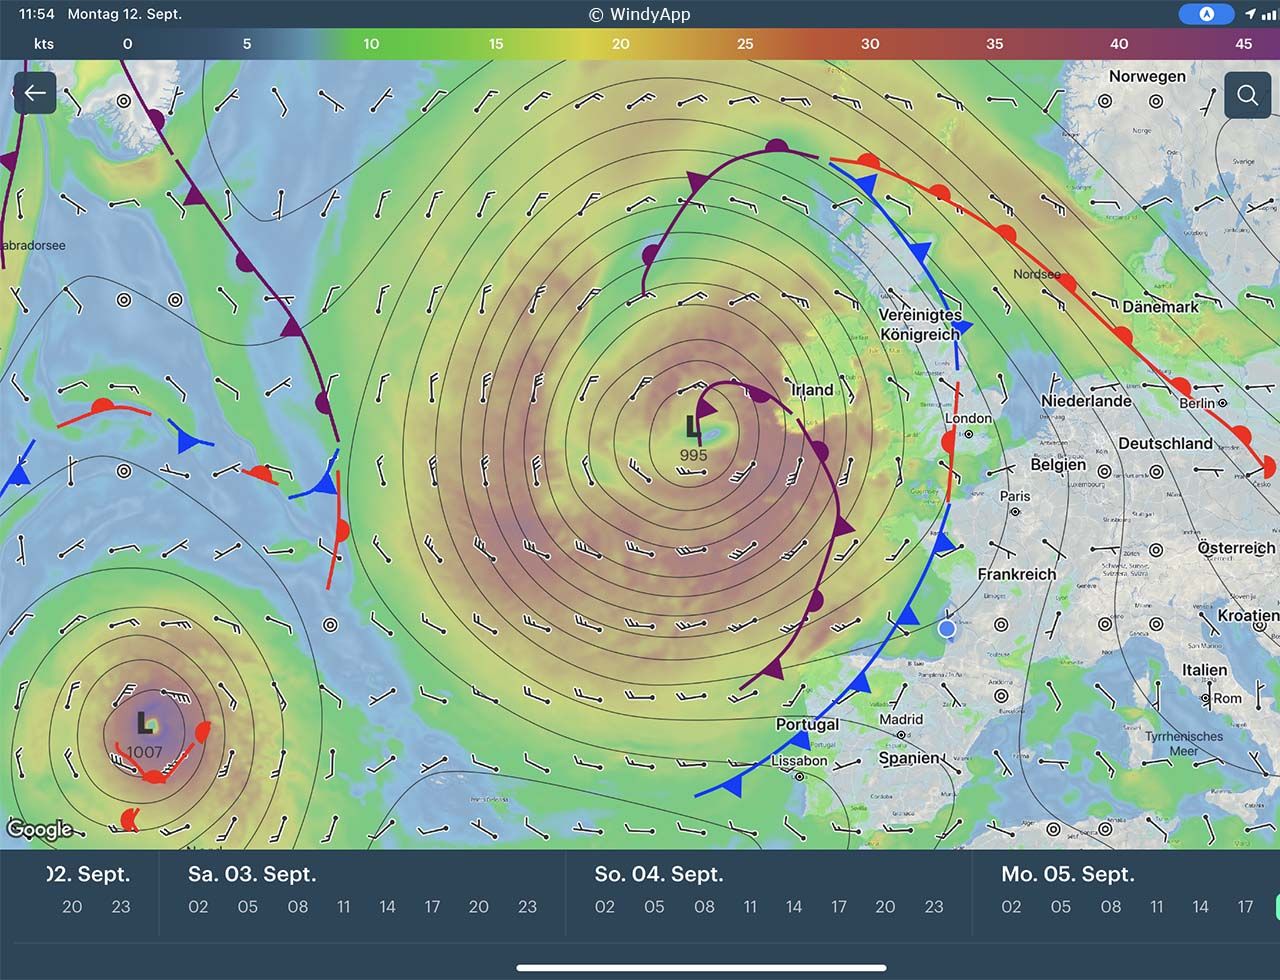Tap the 25 kts mark on wind scale
This screenshot has width=1280, height=980.
tap(745, 44)
